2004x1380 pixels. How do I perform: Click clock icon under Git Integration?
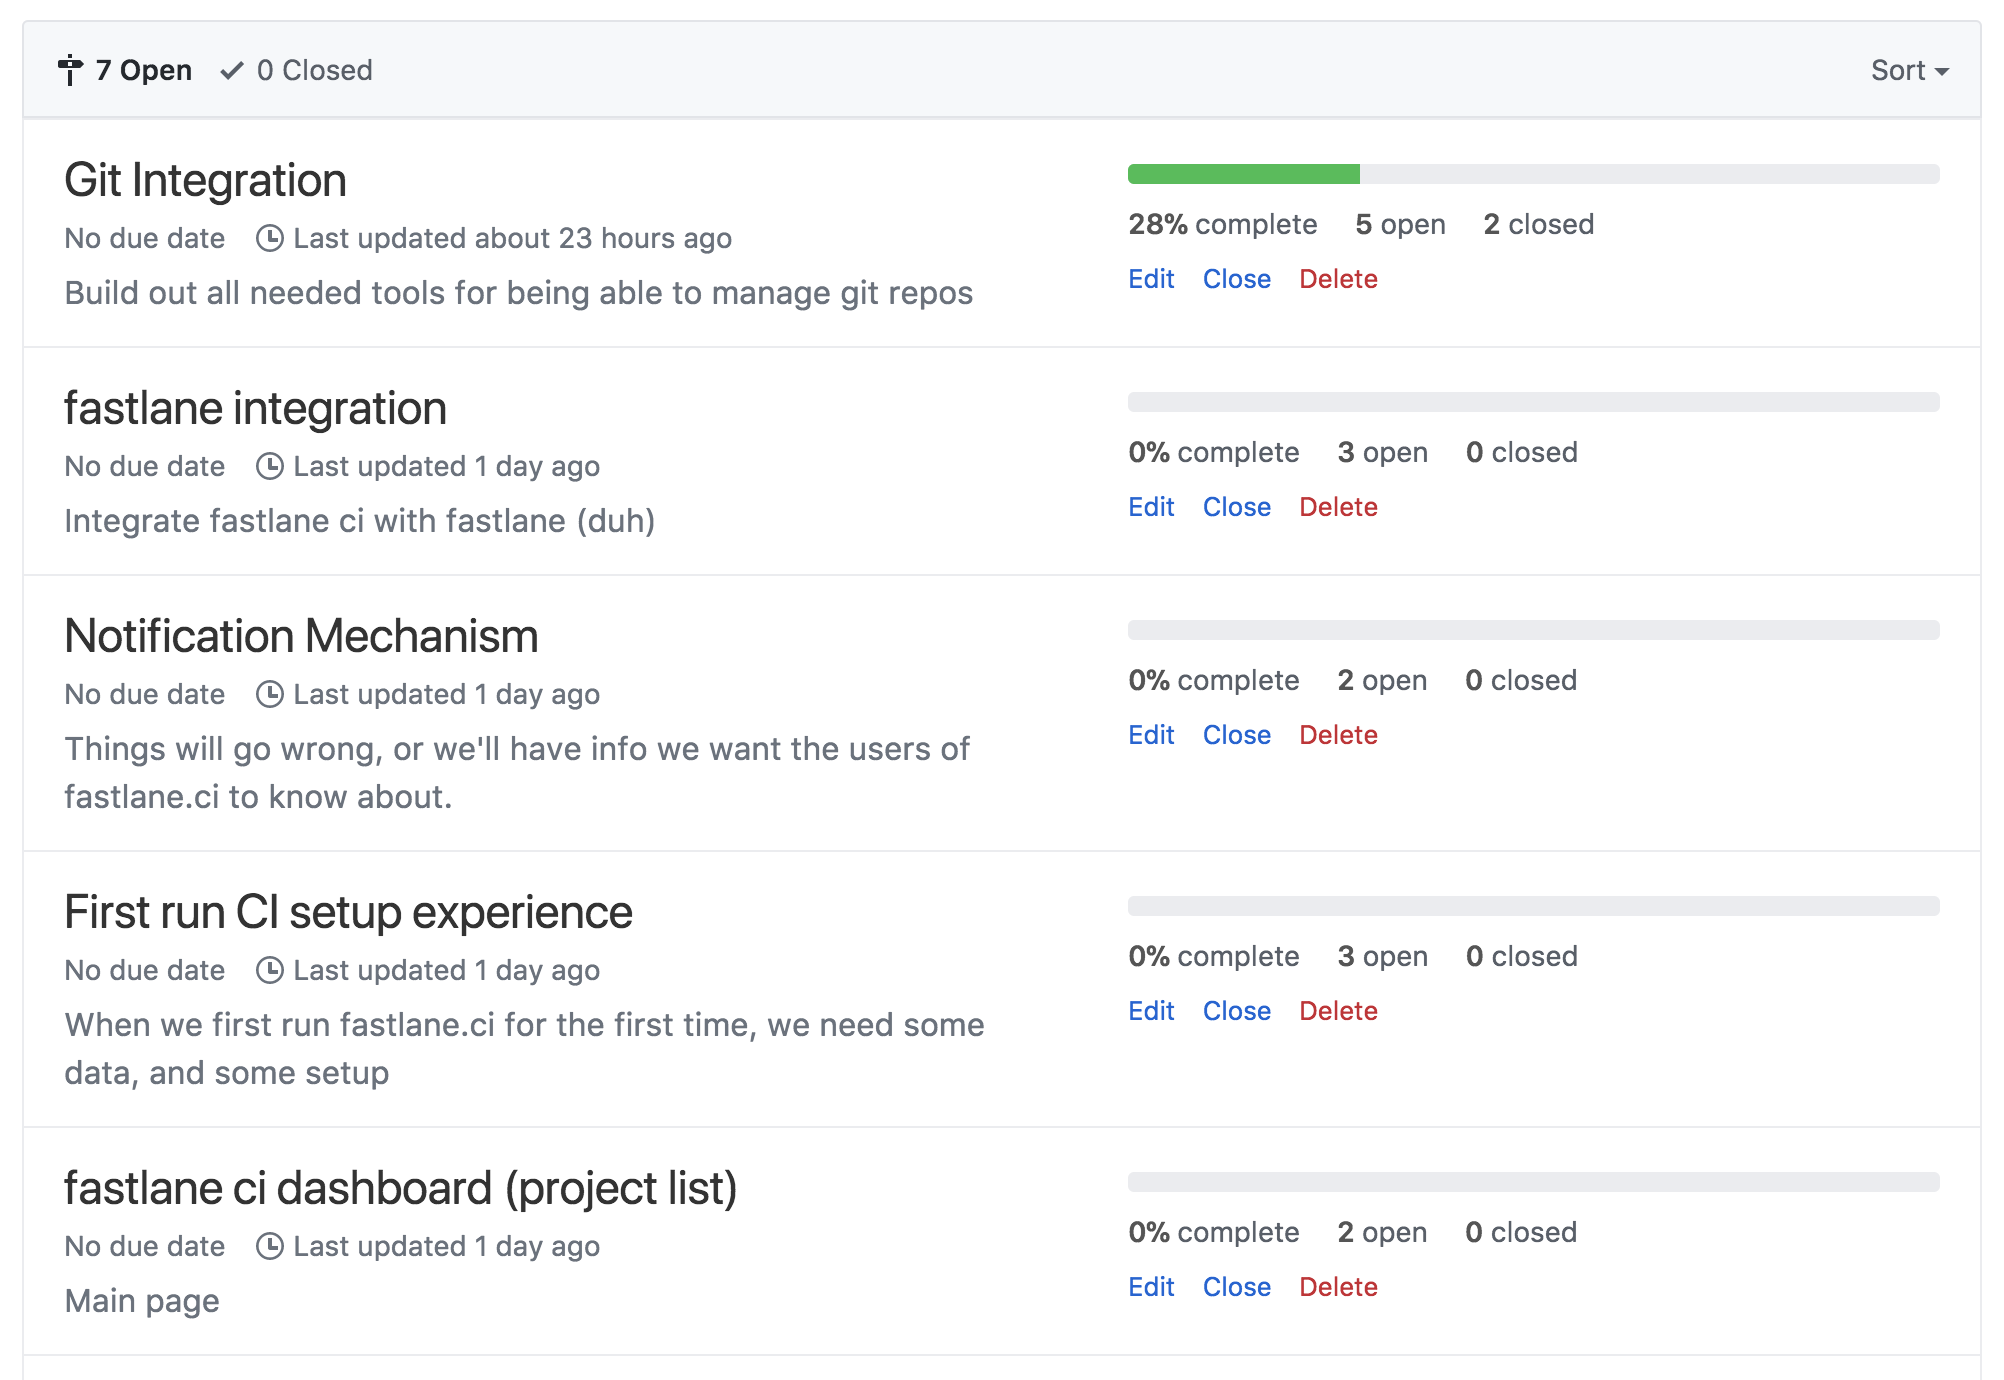click(x=270, y=238)
